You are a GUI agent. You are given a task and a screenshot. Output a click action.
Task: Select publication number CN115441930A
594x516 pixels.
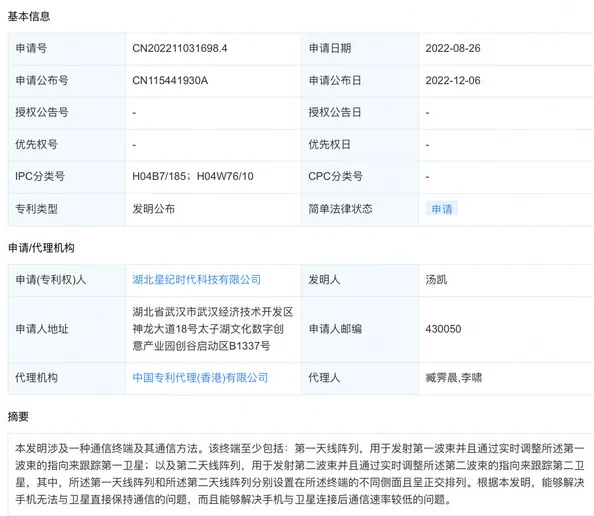click(170, 80)
